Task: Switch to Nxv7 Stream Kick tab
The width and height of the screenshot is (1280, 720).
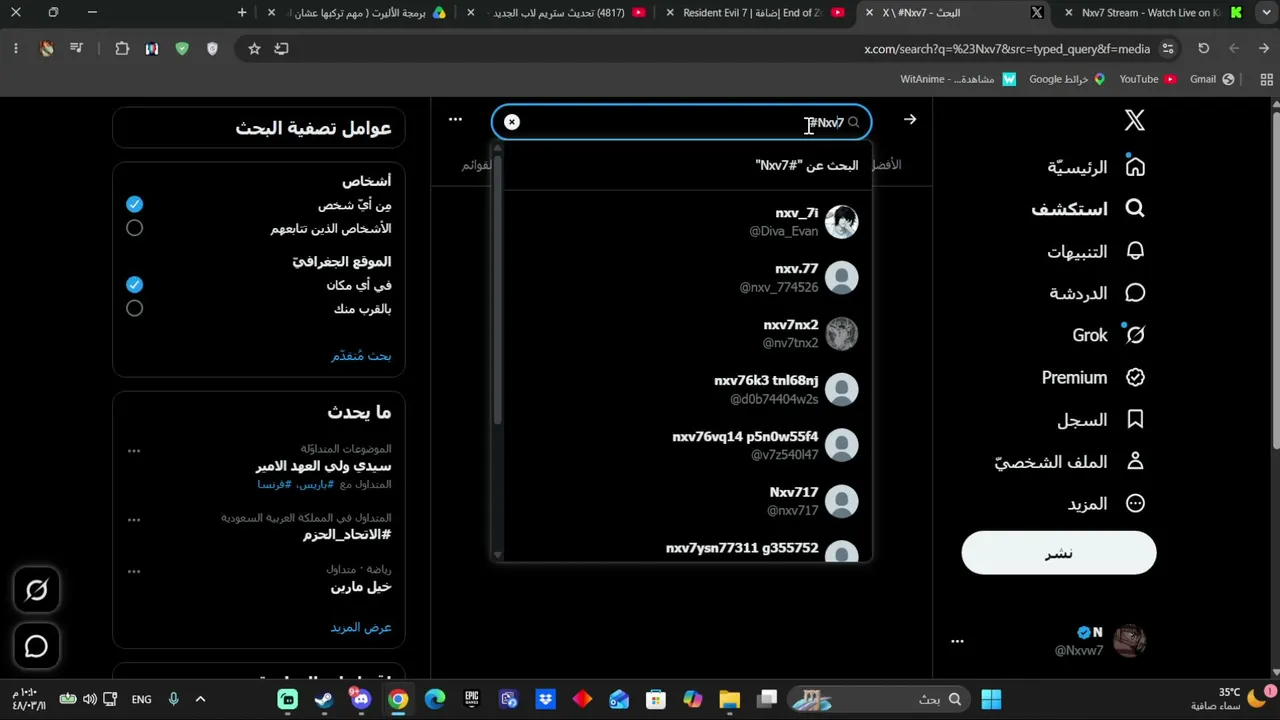Action: [1153, 13]
